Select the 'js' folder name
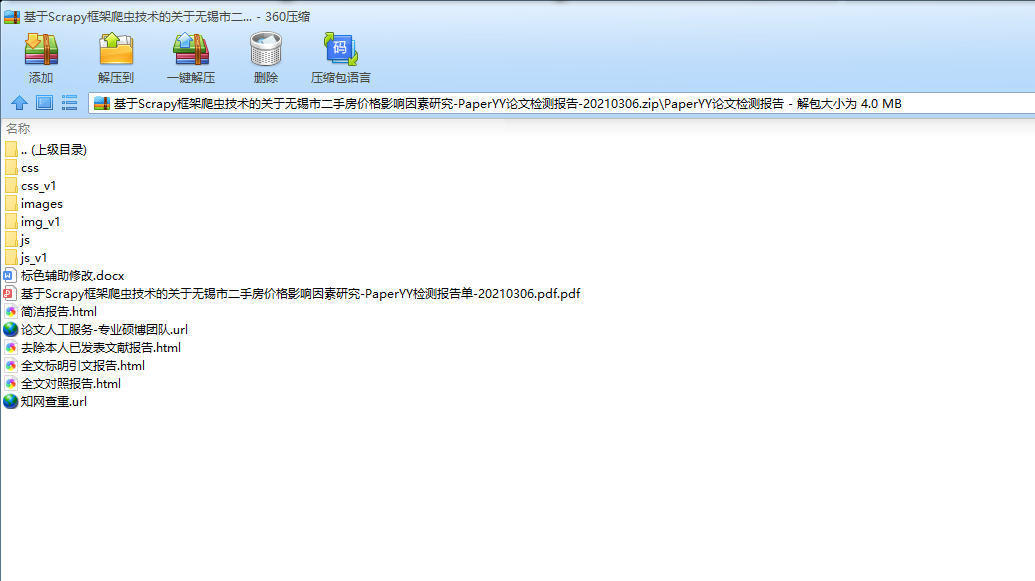The width and height of the screenshot is (1035, 581). coord(25,239)
